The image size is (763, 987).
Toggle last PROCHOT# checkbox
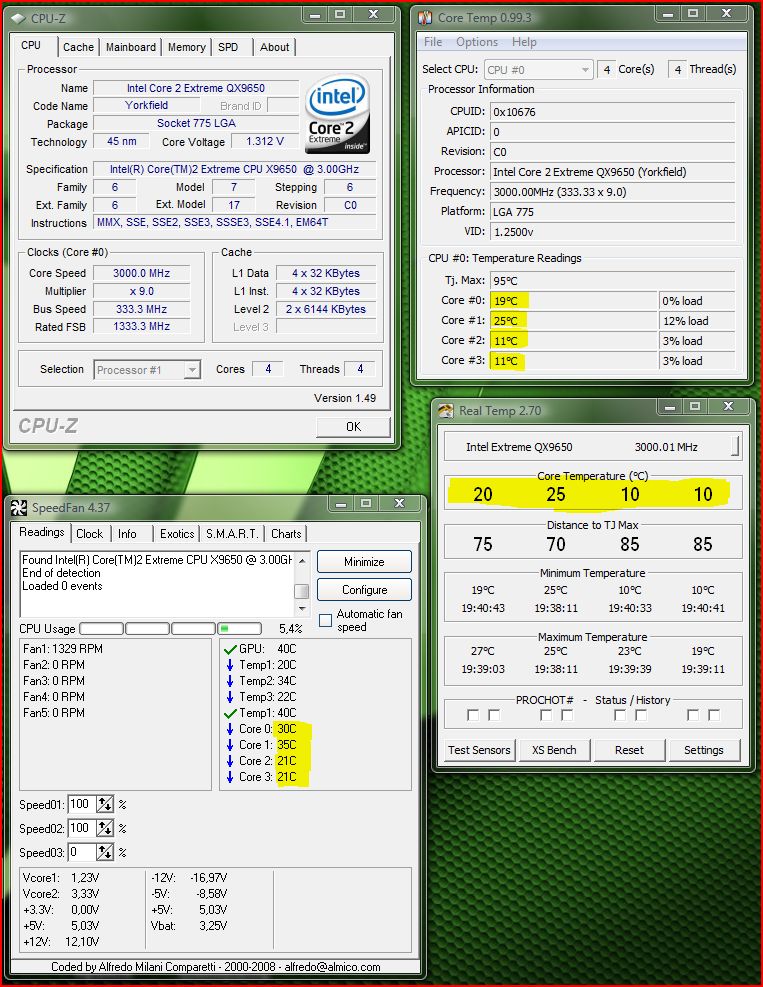pyautogui.click(x=714, y=715)
